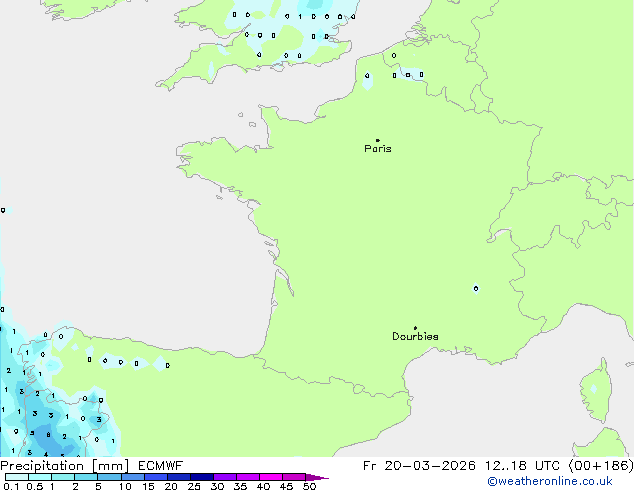
Task: Click the date "Fr 20-03-2026"
Action: (419, 466)
